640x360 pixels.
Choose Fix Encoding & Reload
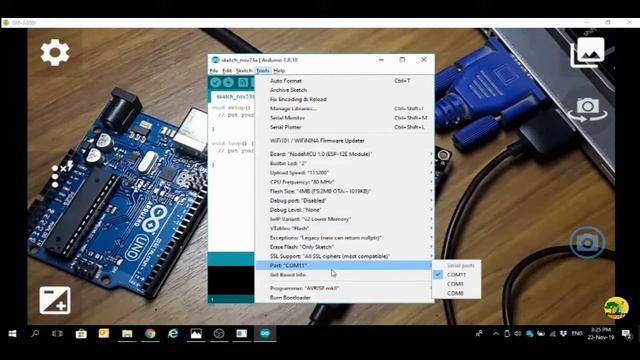(344, 99)
